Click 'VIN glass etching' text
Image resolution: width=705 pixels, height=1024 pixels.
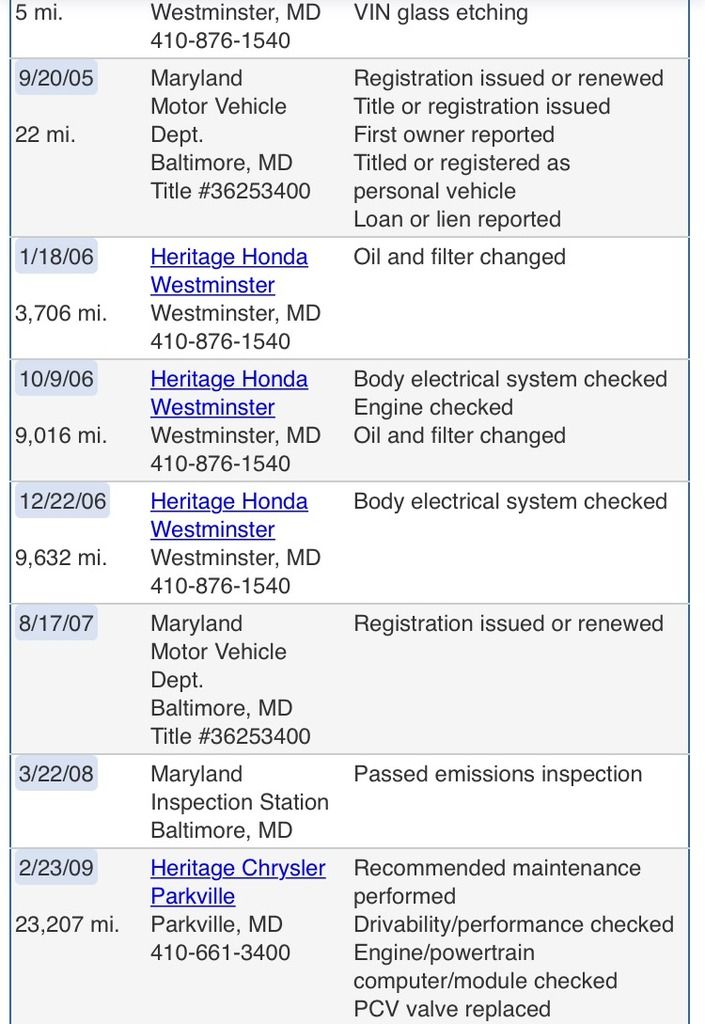(441, 13)
